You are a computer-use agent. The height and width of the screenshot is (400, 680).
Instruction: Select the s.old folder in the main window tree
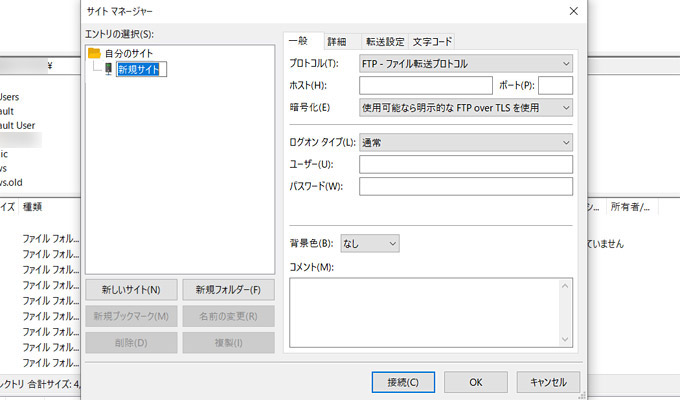[11, 182]
